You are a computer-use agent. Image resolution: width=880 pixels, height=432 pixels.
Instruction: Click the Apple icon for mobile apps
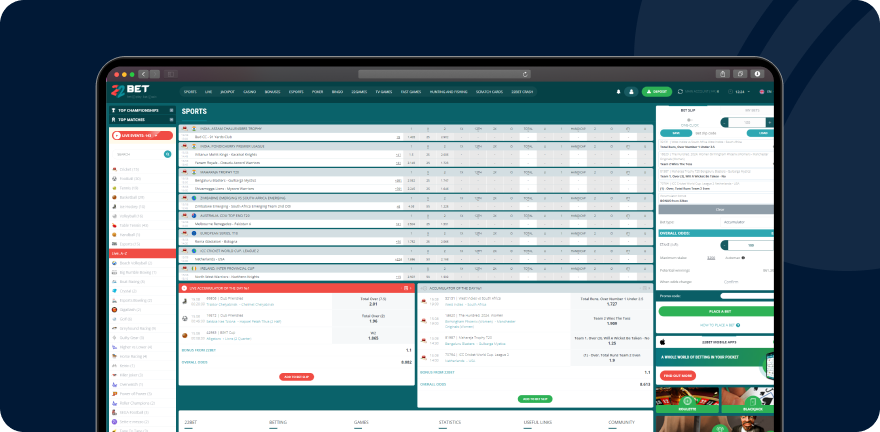pyautogui.click(x=662, y=342)
